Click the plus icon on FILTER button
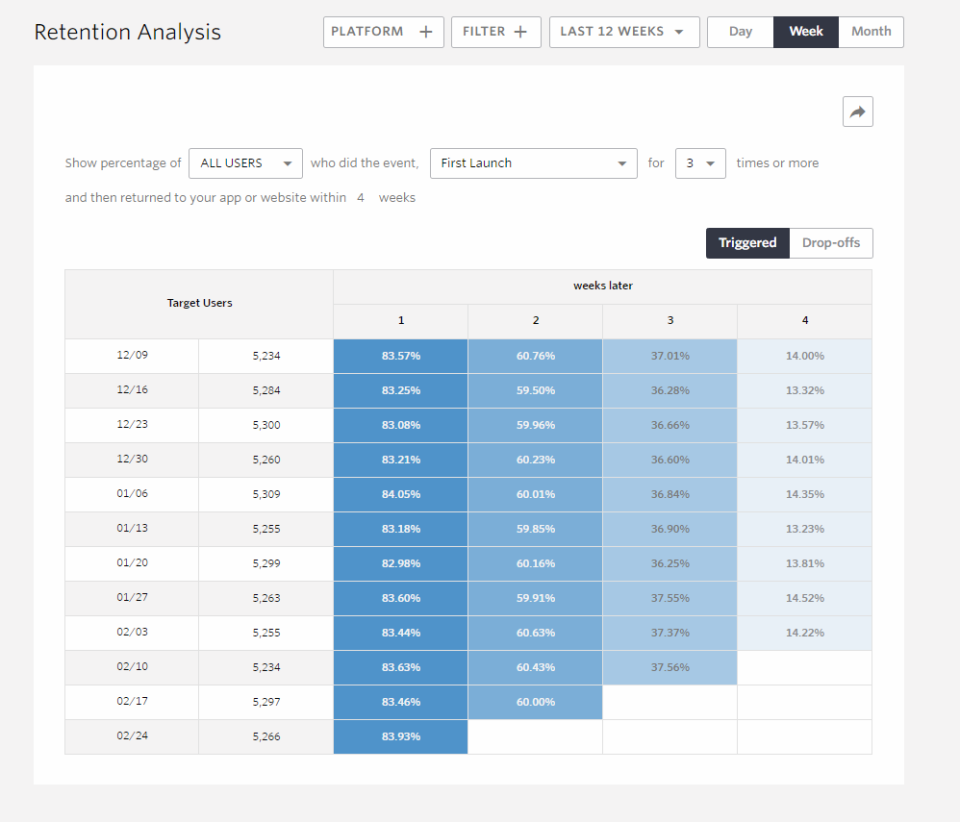960x822 pixels. click(520, 32)
